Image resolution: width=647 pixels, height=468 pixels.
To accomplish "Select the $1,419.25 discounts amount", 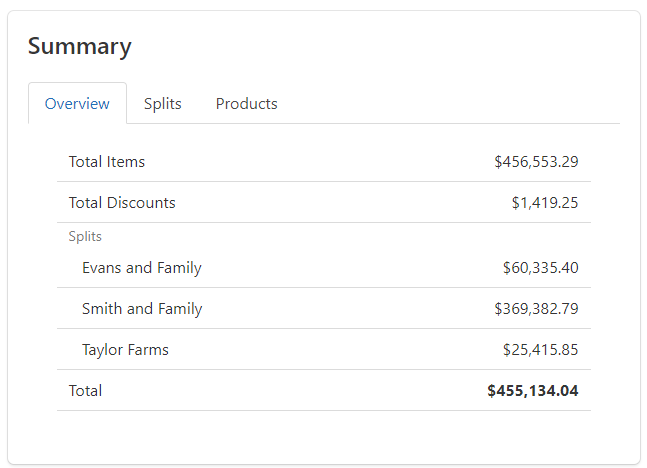I will click(545, 202).
